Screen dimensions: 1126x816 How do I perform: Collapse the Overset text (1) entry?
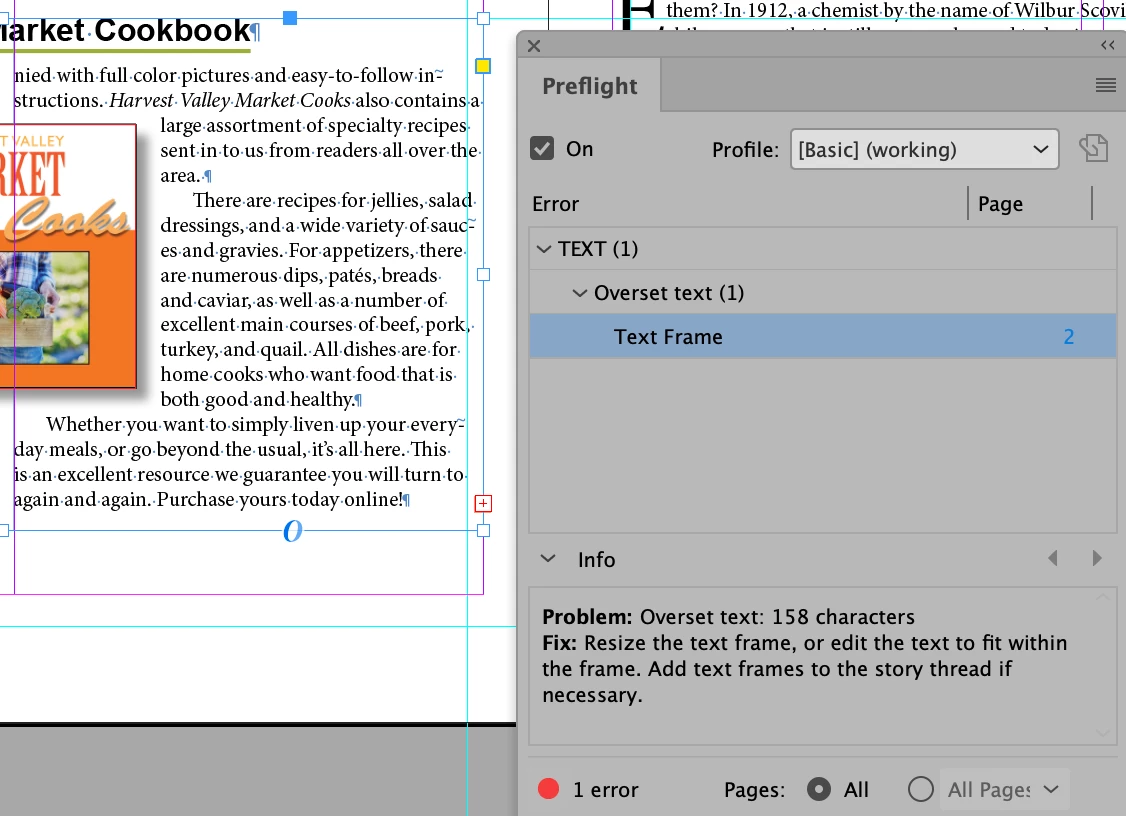point(579,293)
